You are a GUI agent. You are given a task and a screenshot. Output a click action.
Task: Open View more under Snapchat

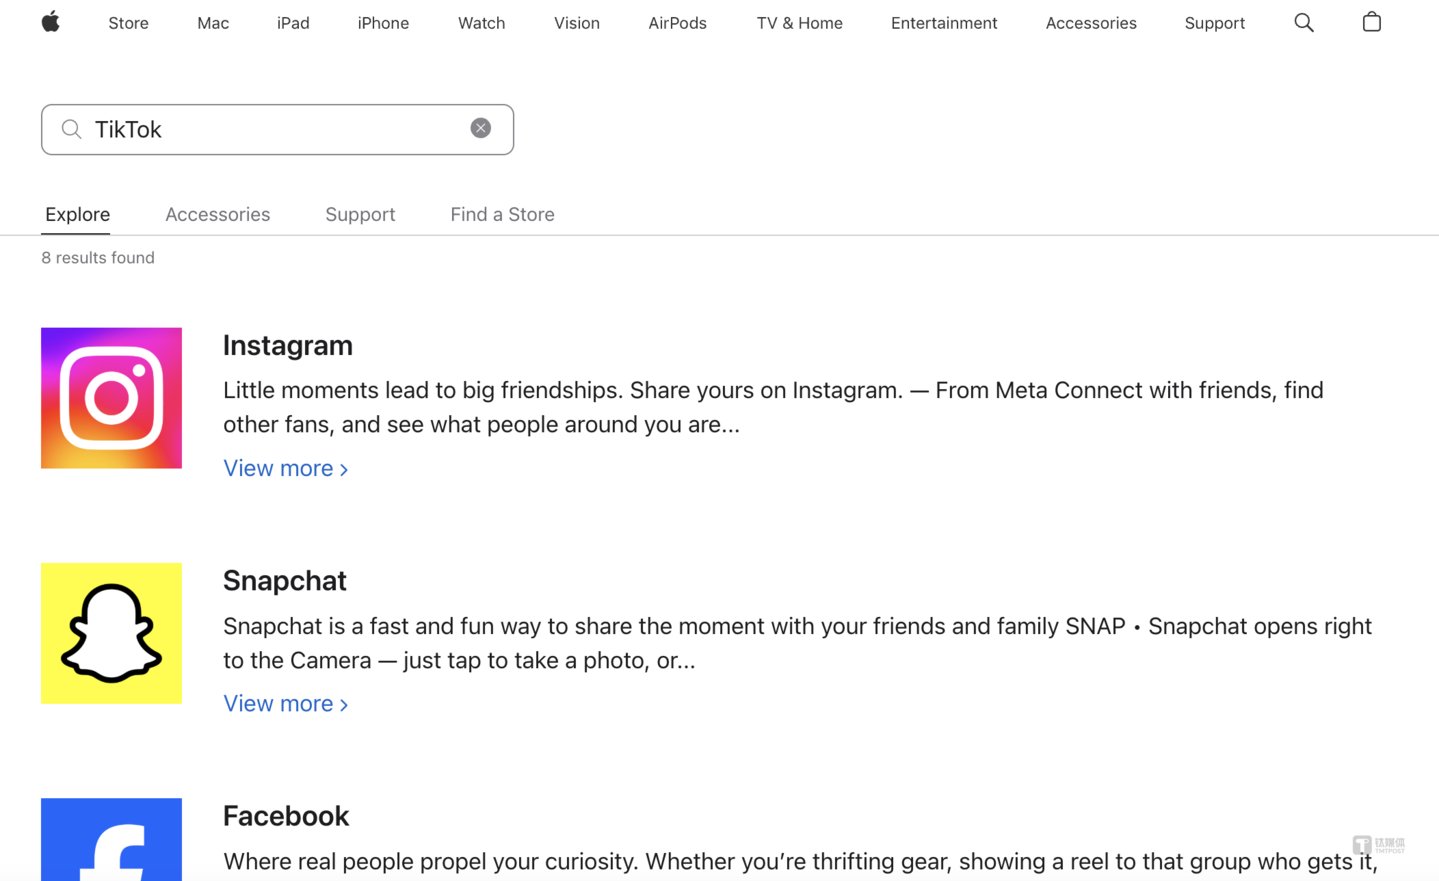[x=285, y=704]
